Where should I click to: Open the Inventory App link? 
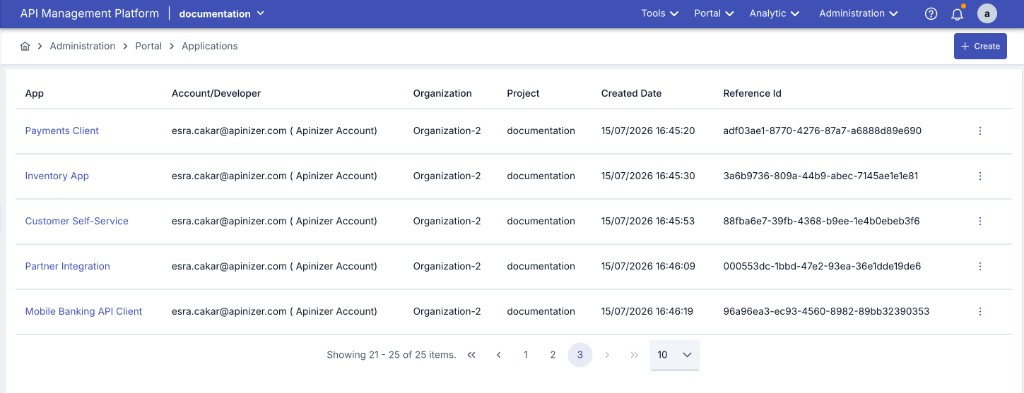(x=57, y=176)
